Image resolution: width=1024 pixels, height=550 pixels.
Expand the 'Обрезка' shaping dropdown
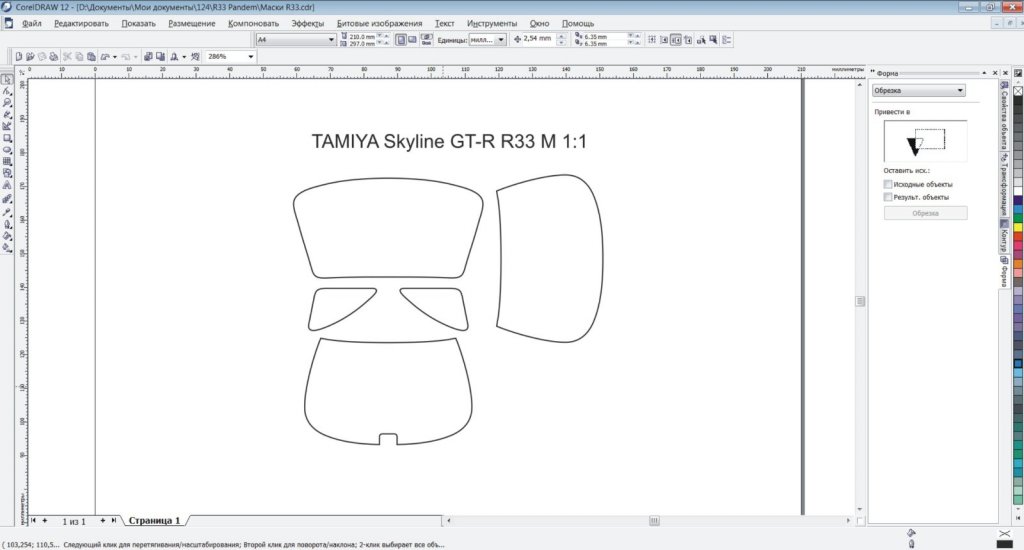click(x=960, y=90)
